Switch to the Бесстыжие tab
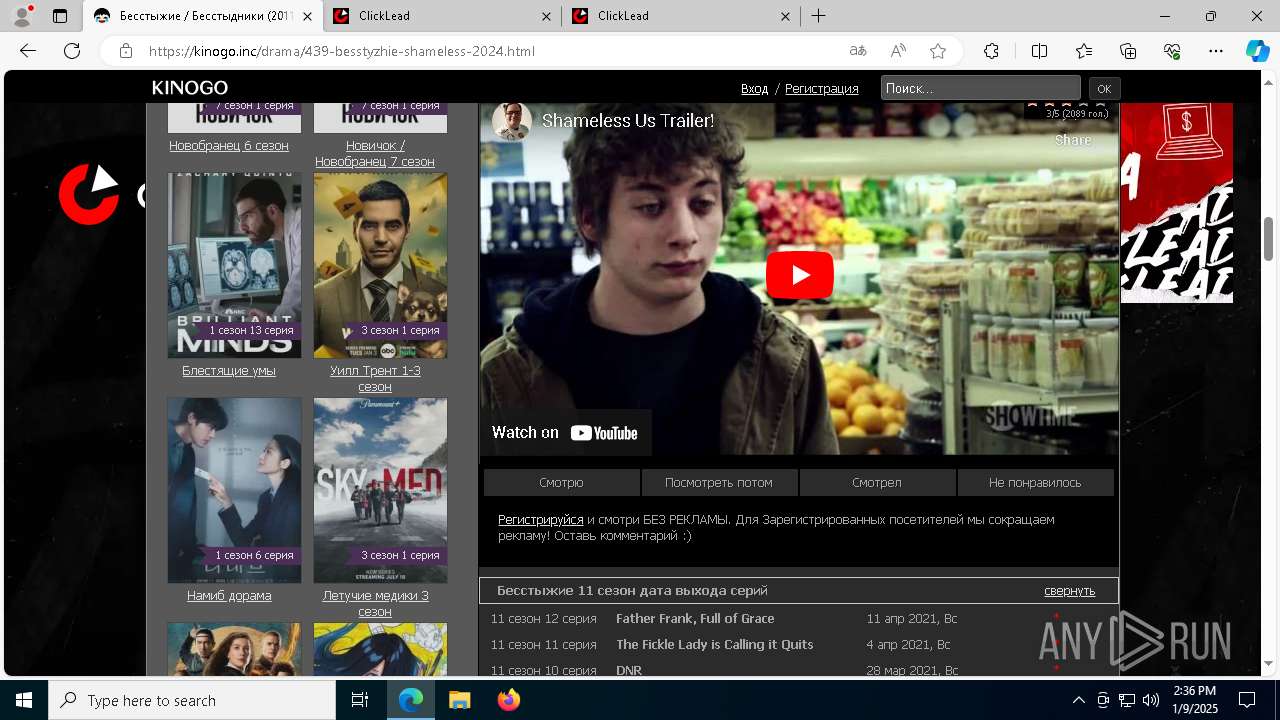Image resolution: width=1280 pixels, height=720 pixels. tap(205, 16)
